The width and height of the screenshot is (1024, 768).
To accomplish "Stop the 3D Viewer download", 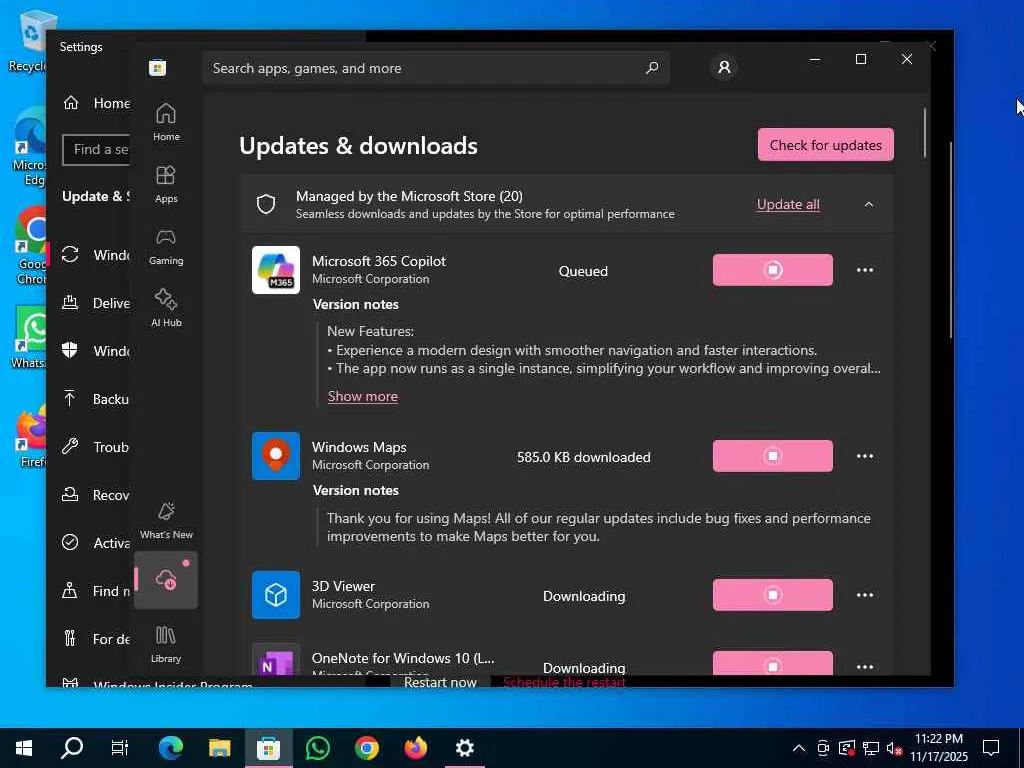I will pos(773,595).
